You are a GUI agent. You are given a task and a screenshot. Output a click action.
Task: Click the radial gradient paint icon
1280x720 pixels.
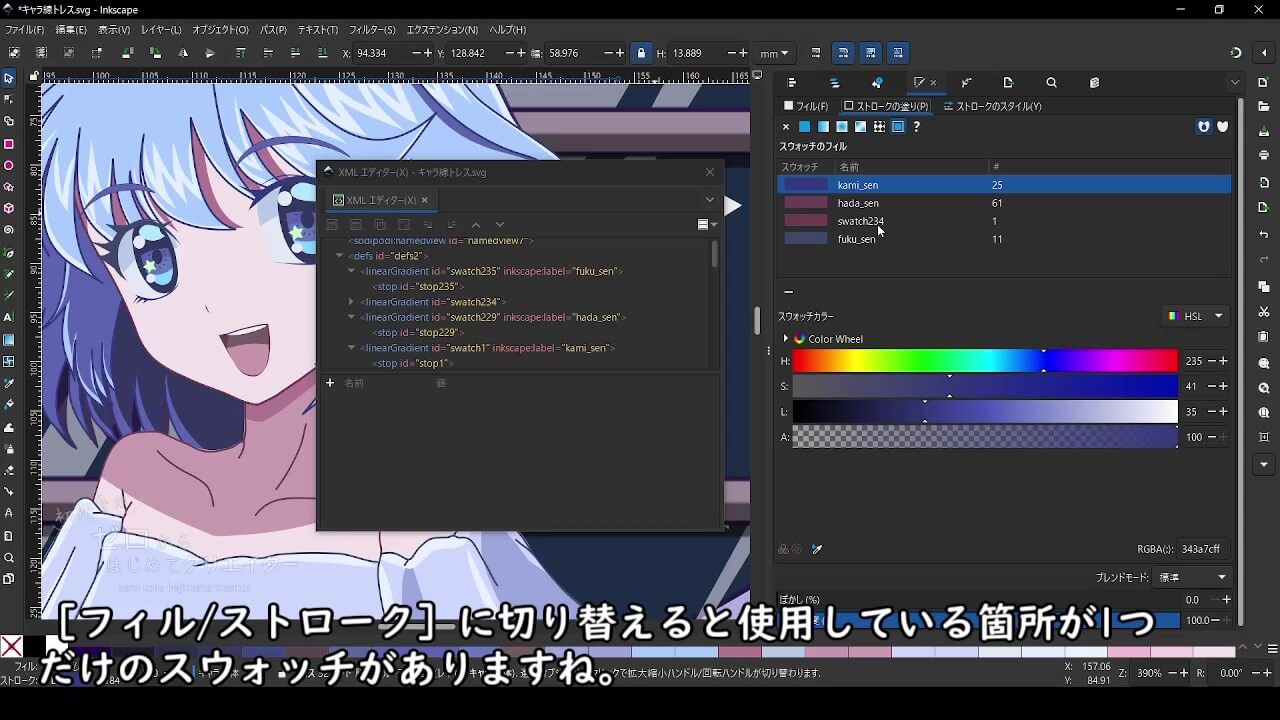coord(842,127)
